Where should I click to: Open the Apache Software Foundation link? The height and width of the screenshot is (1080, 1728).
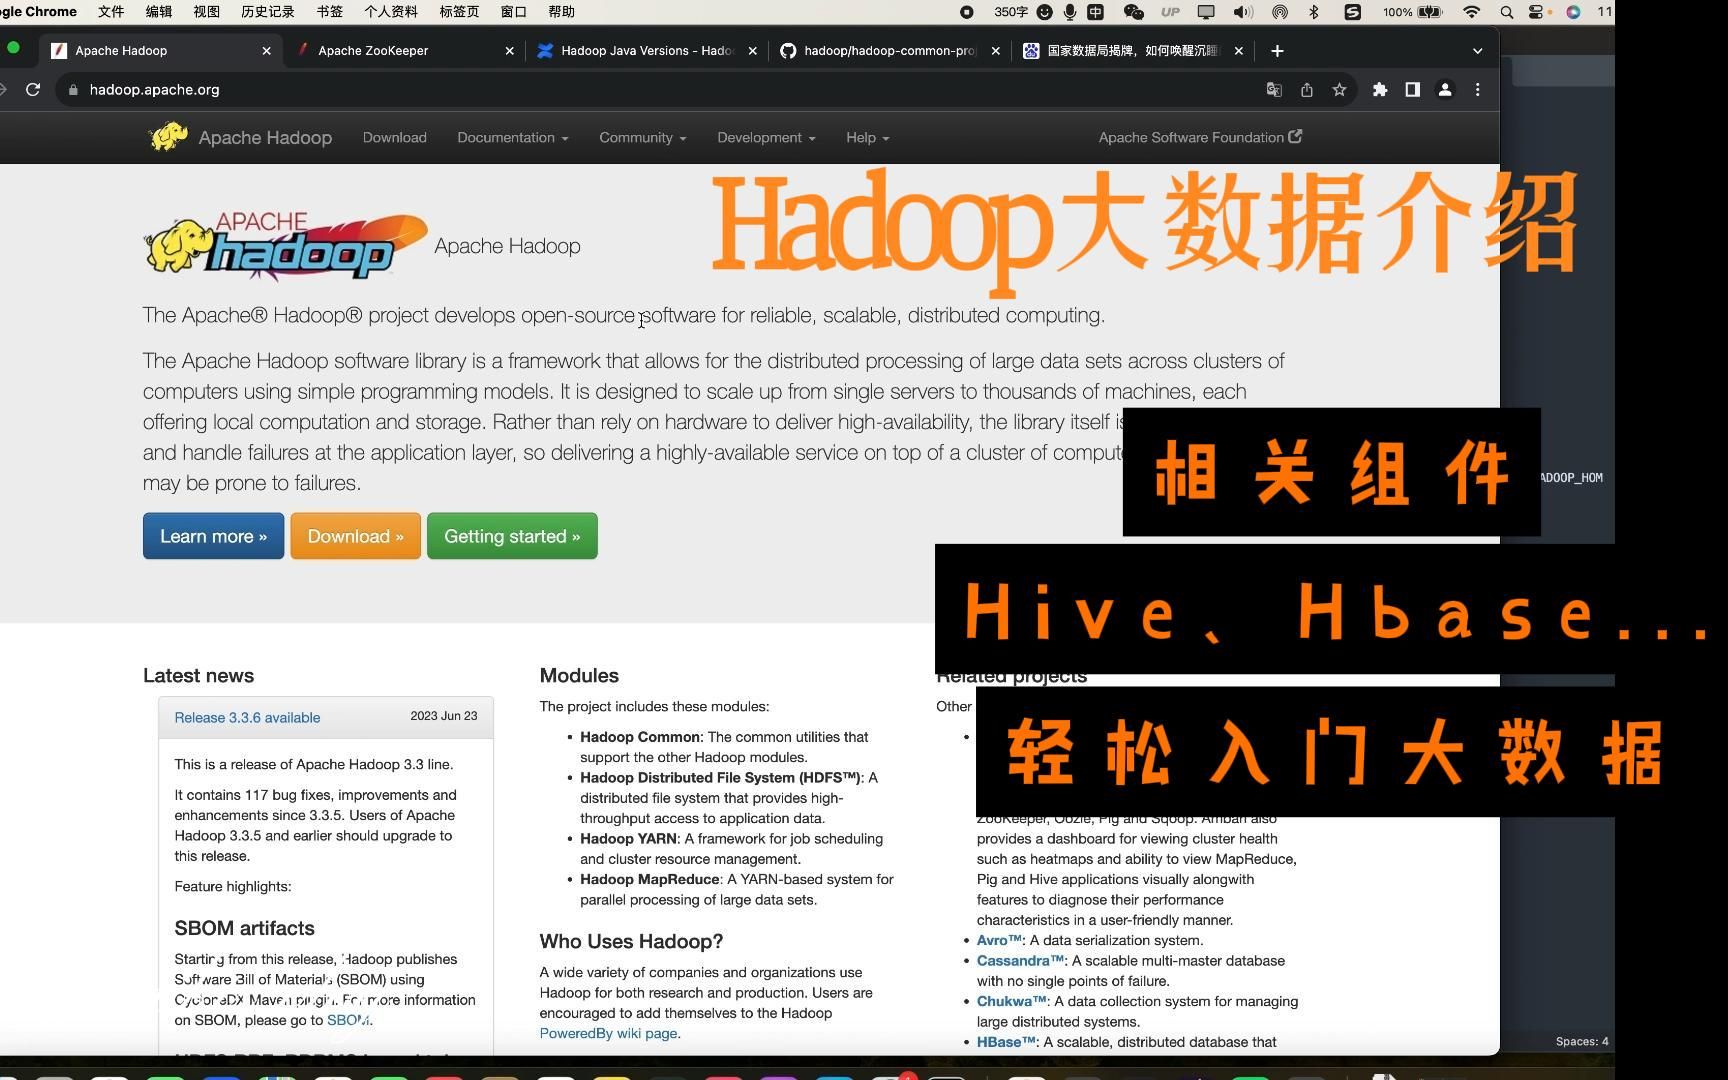pos(1200,138)
